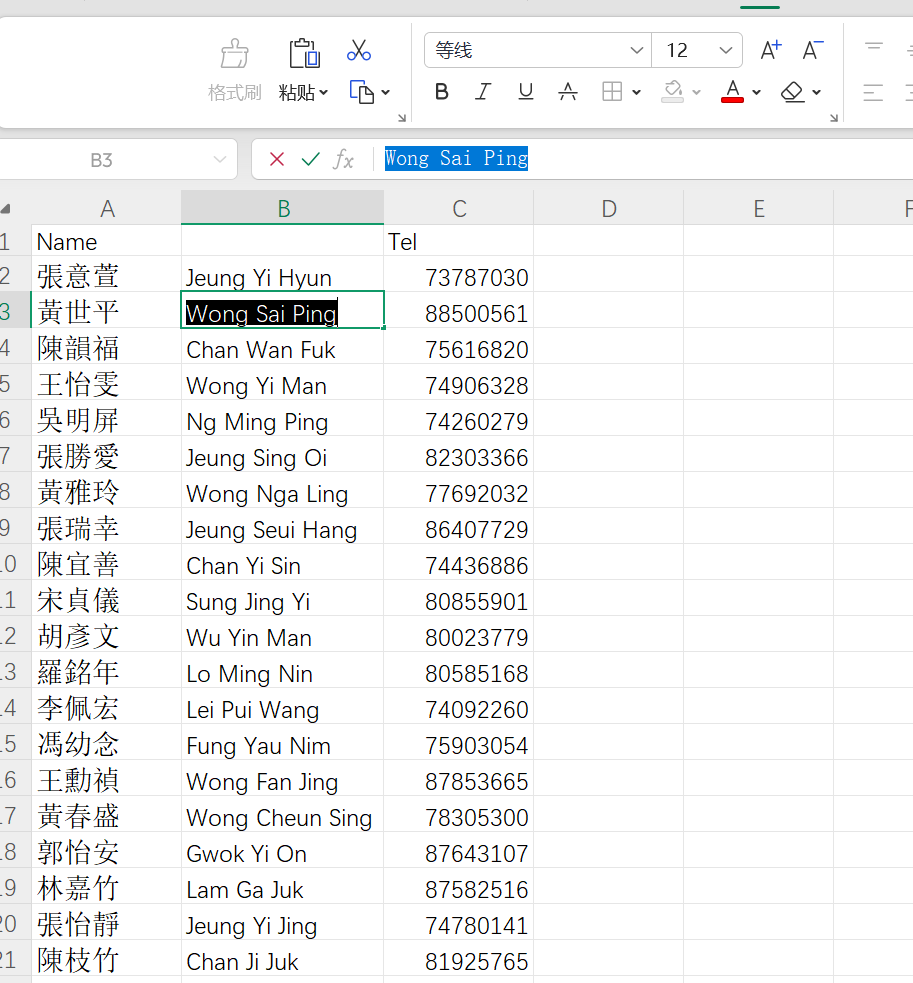Click the Clear eraser icon
Screen dimensions: 913x983
pyautogui.click(x=793, y=92)
